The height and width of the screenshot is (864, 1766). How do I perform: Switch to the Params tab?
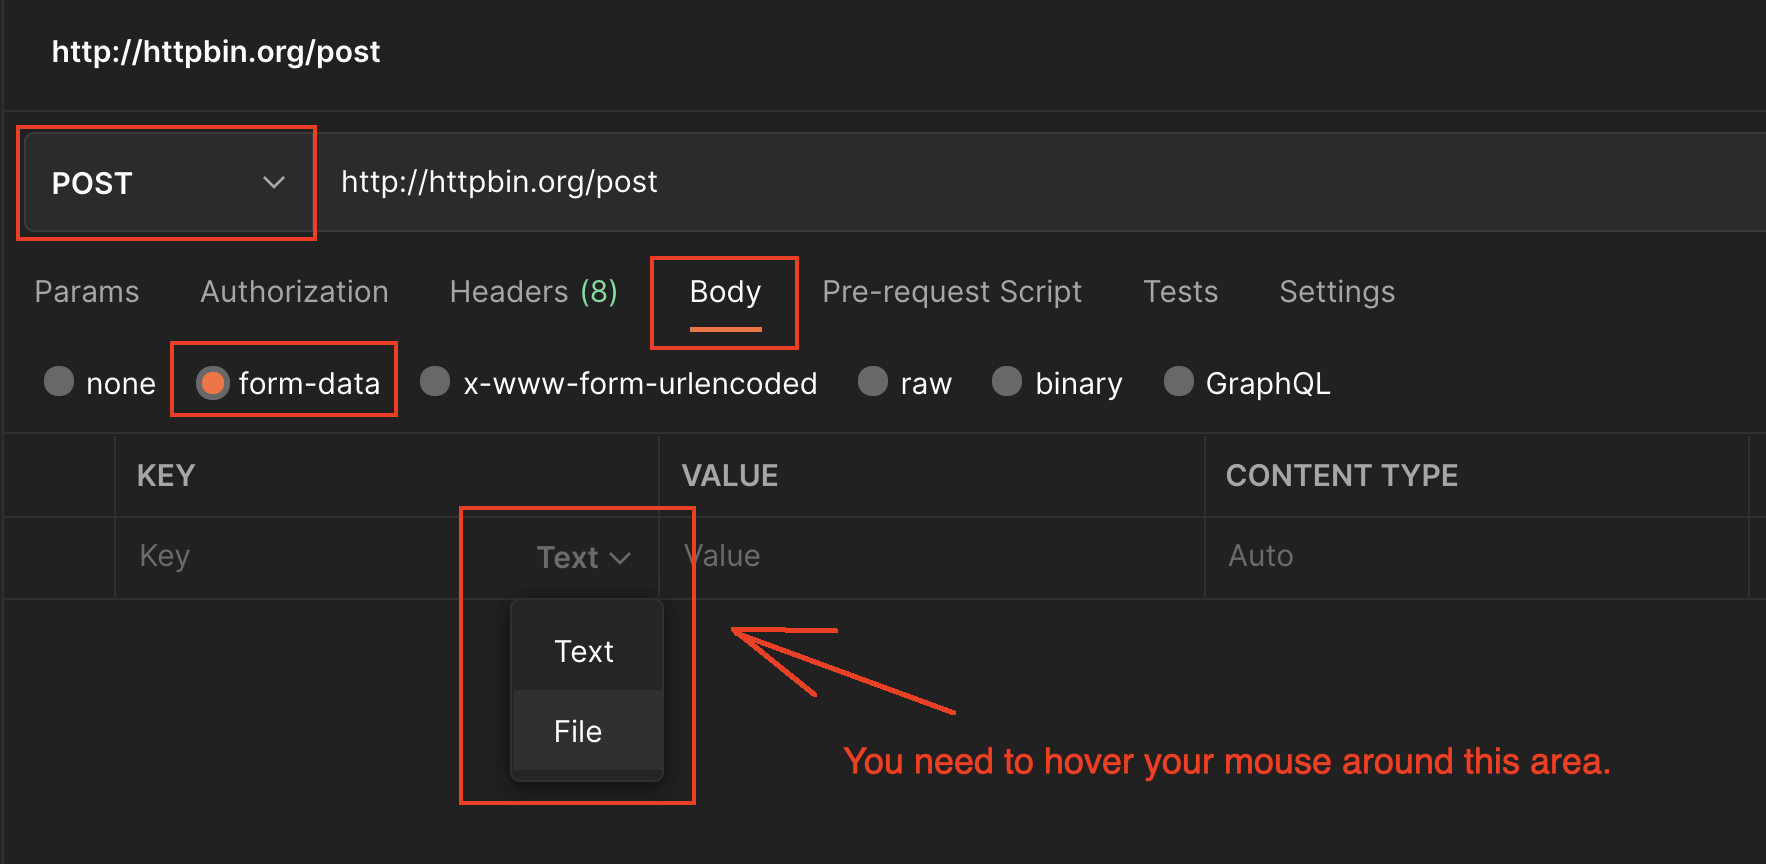(x=87, y=292)
